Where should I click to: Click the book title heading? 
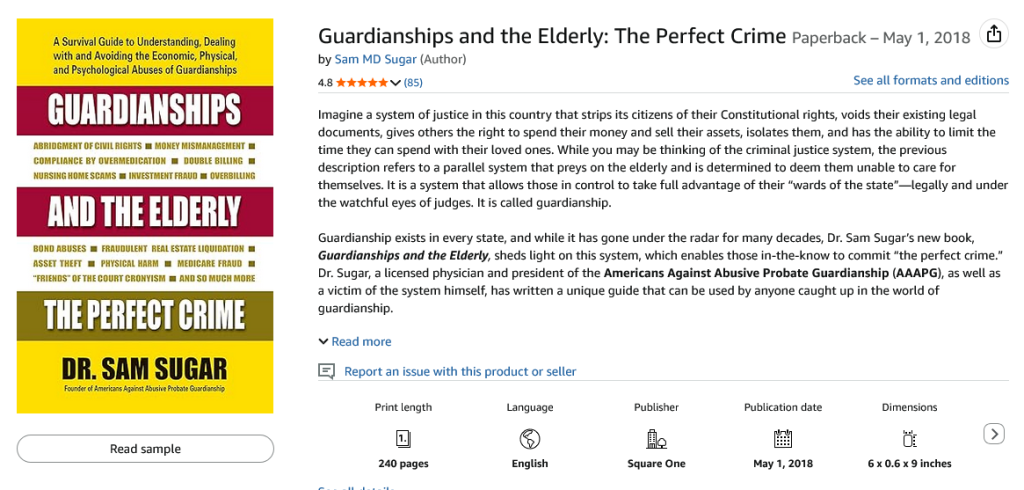[x=552, y=37]
